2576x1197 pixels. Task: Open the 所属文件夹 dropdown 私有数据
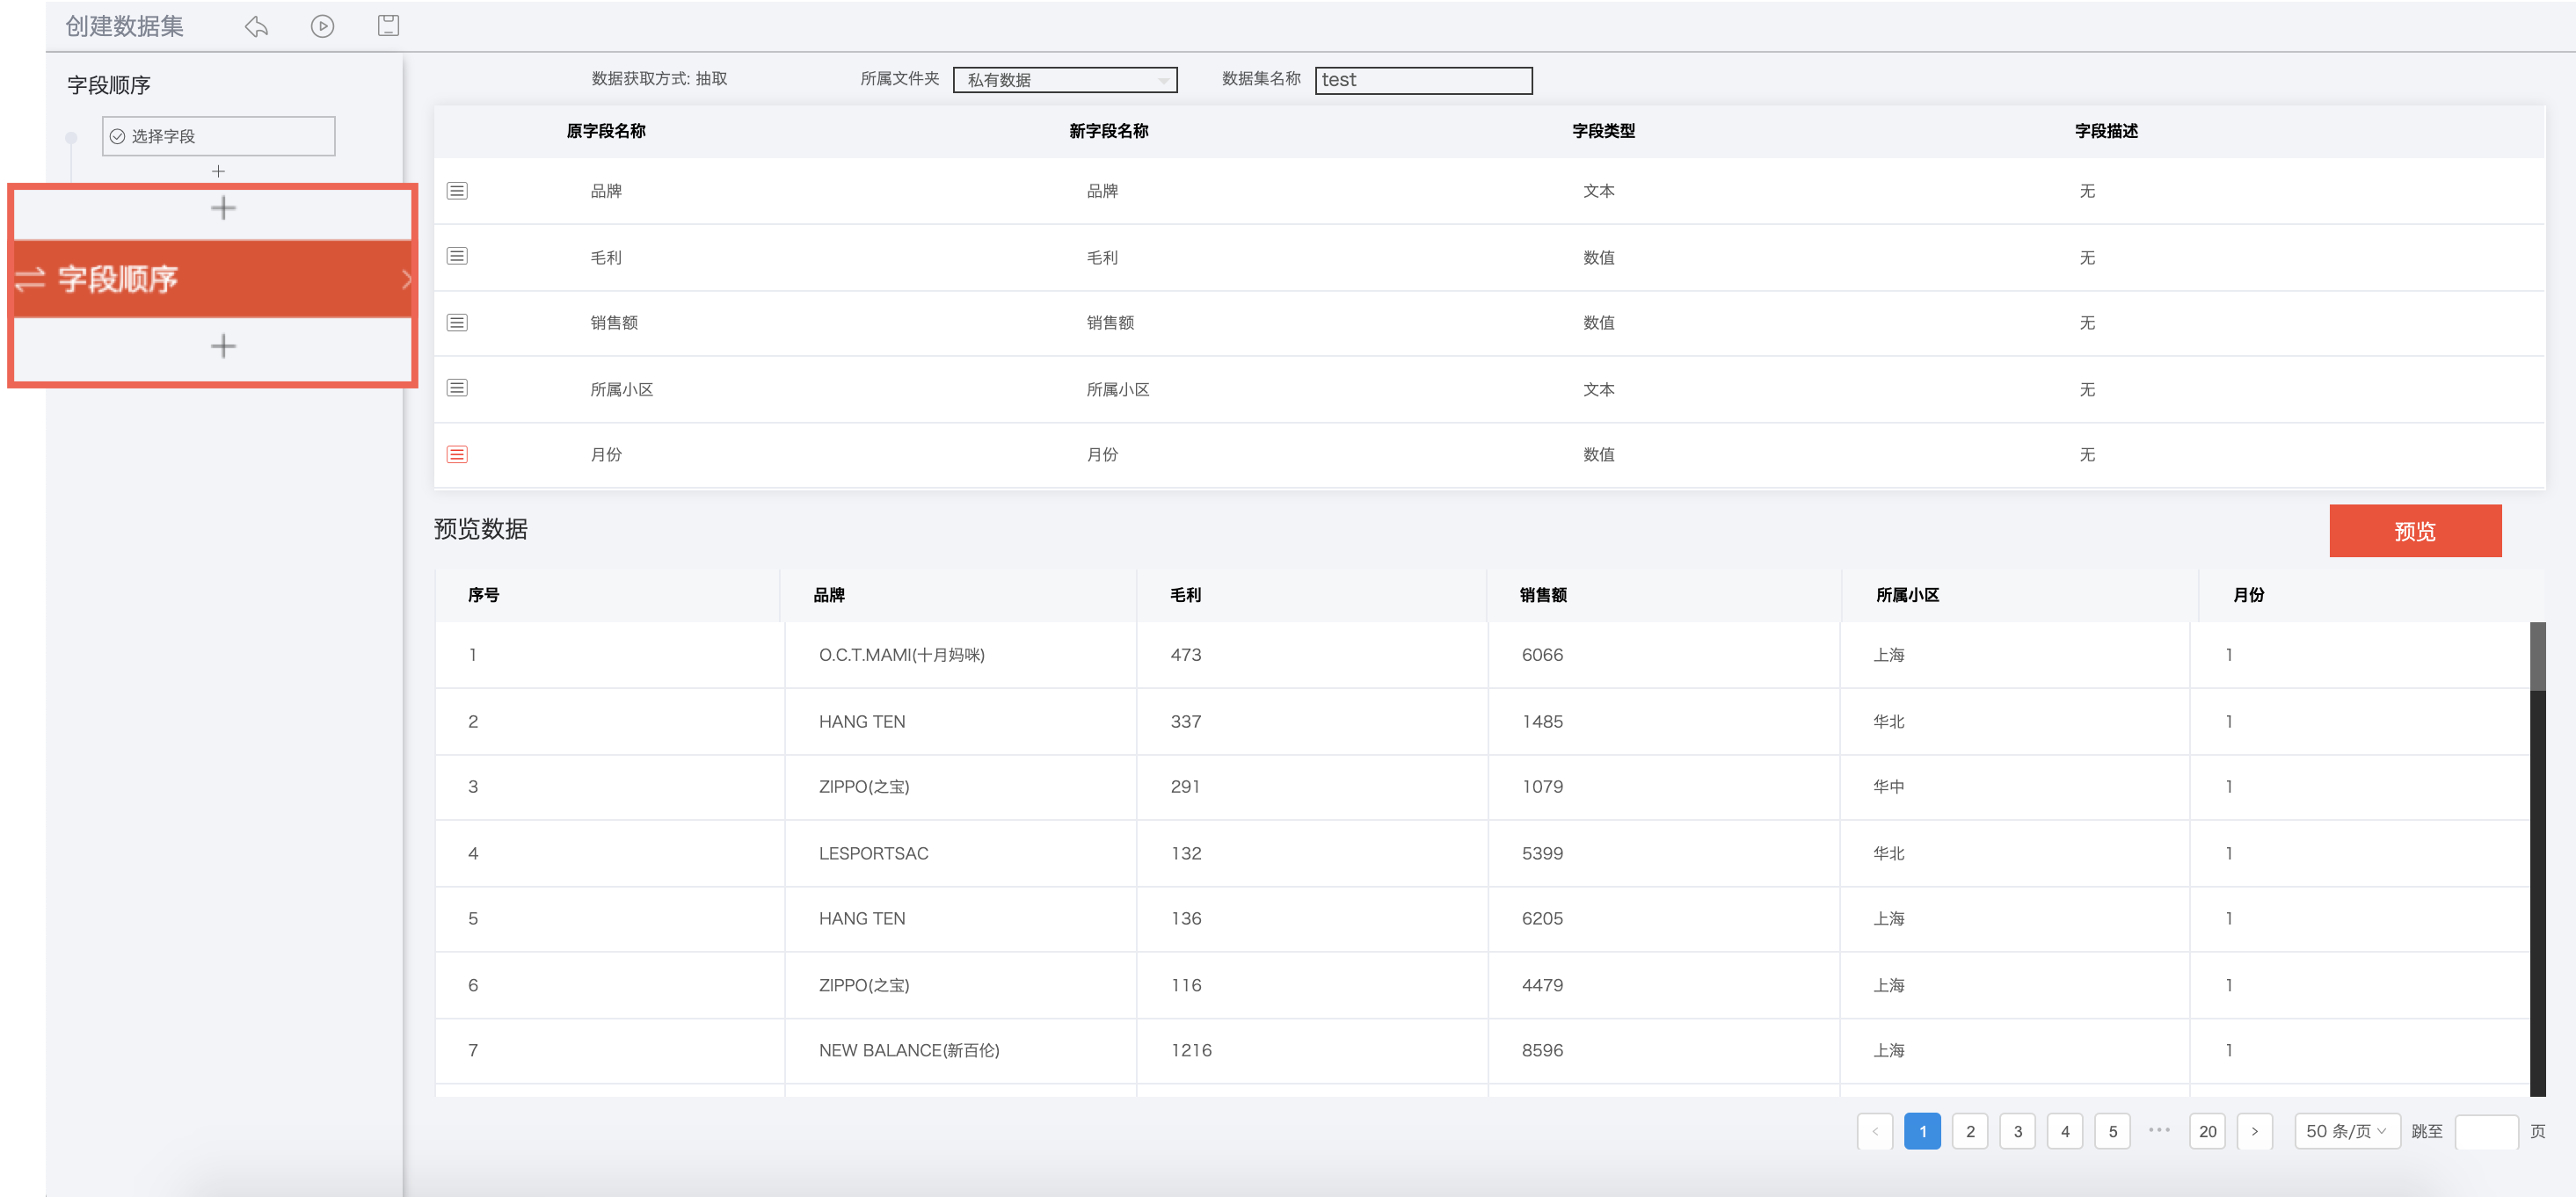(x=1065, y=80)
